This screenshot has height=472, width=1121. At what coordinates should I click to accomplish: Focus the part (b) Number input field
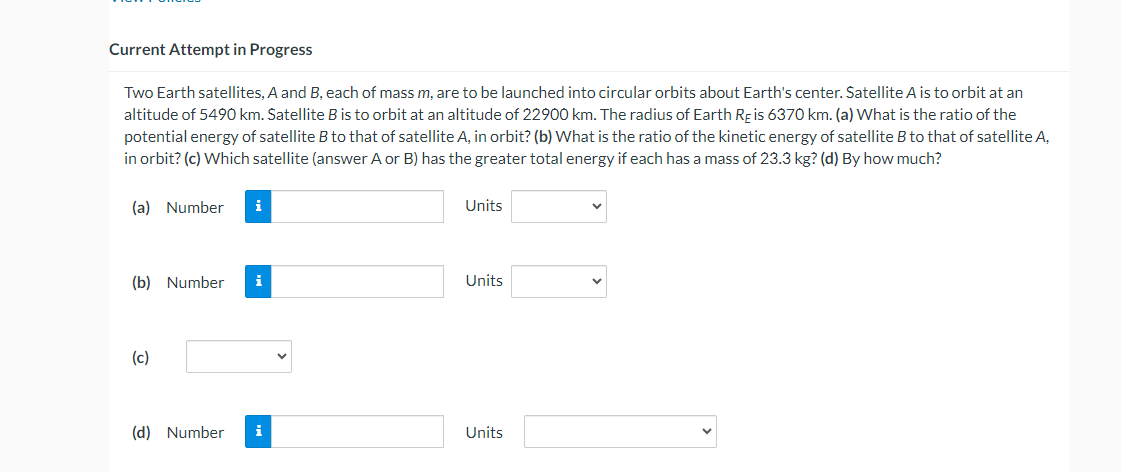coord(357,282)
